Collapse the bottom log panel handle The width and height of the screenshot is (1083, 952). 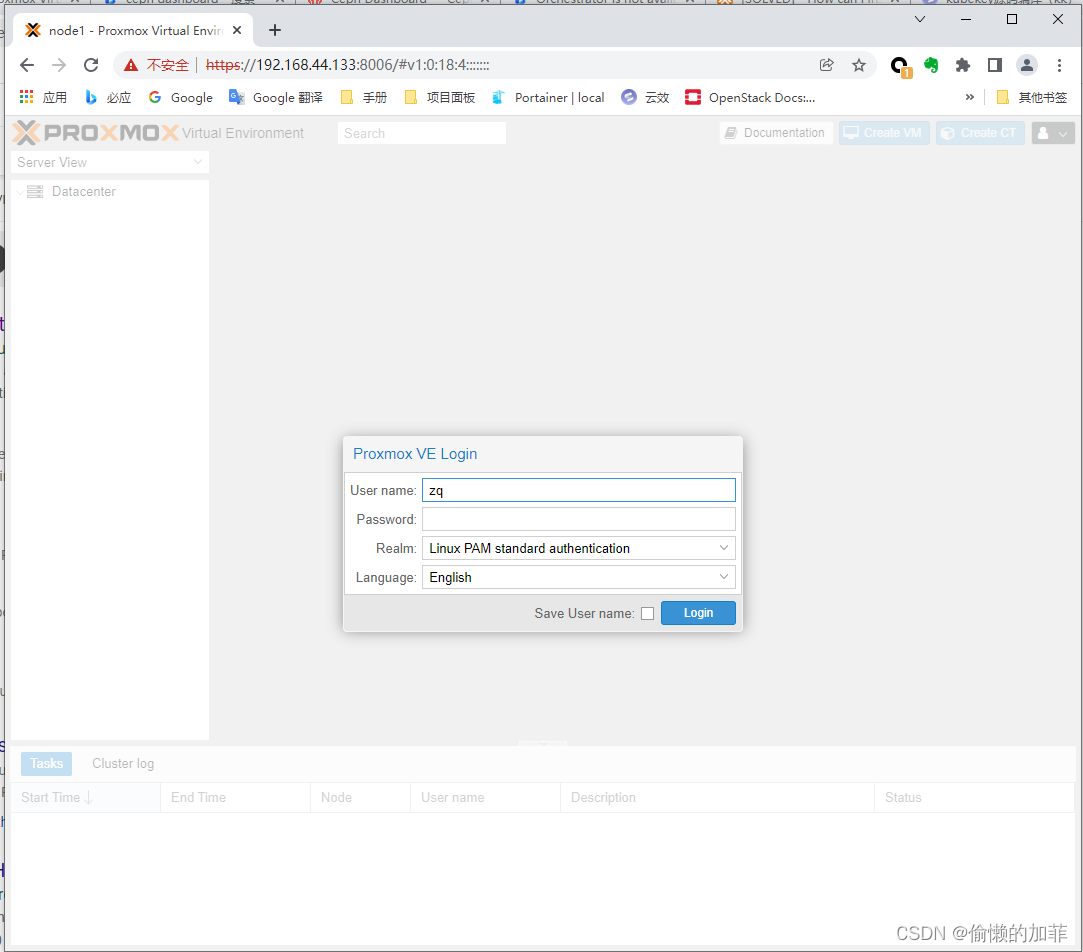(543, 744)
